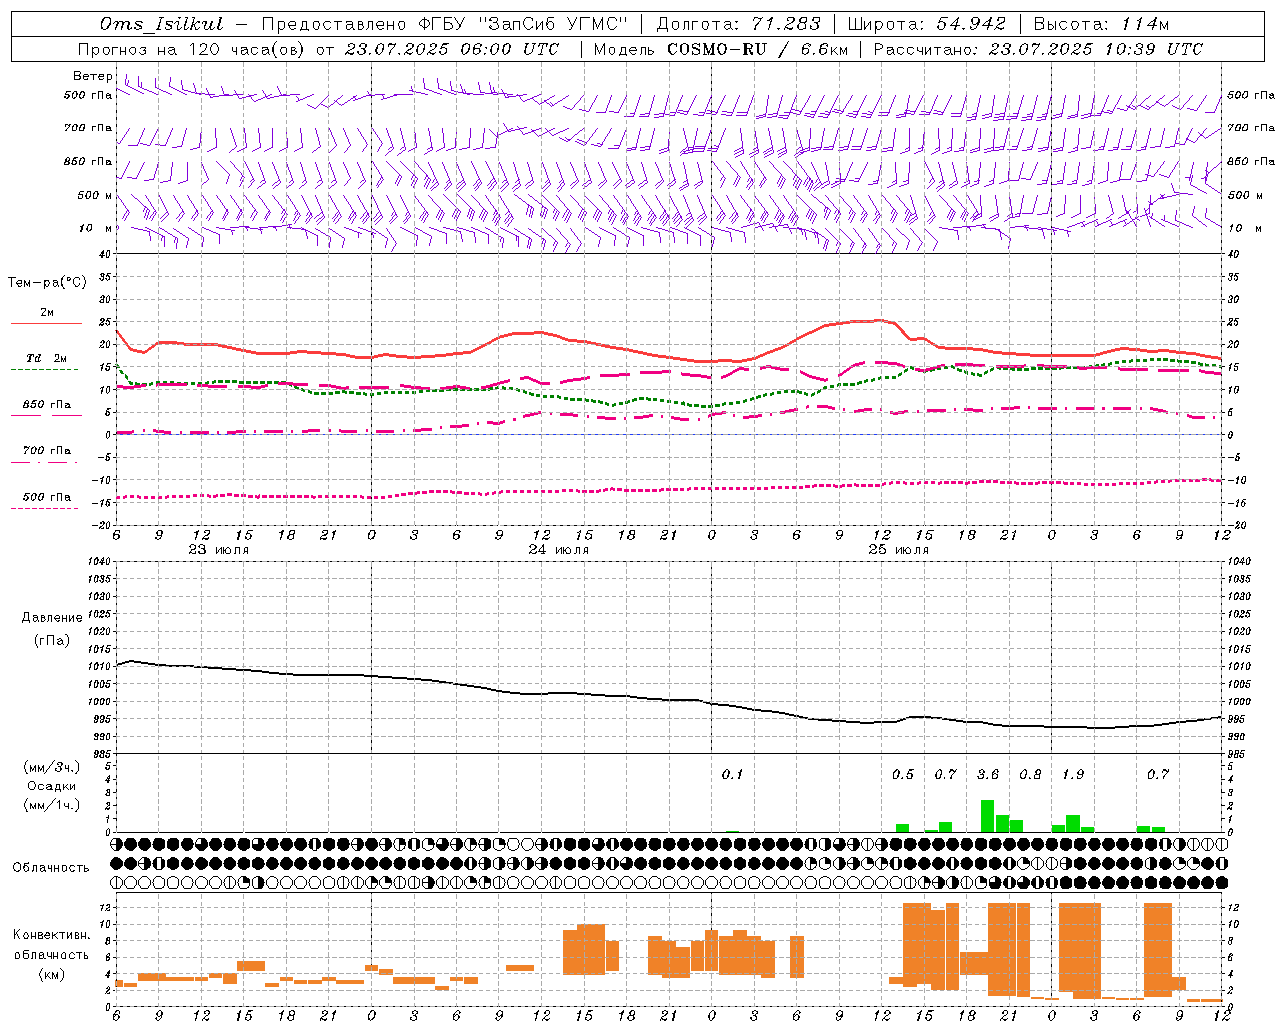This screenshot has width=1280, height=1024.
Task: Click the Широта: 54.942 header value
Action: point(926,24)
